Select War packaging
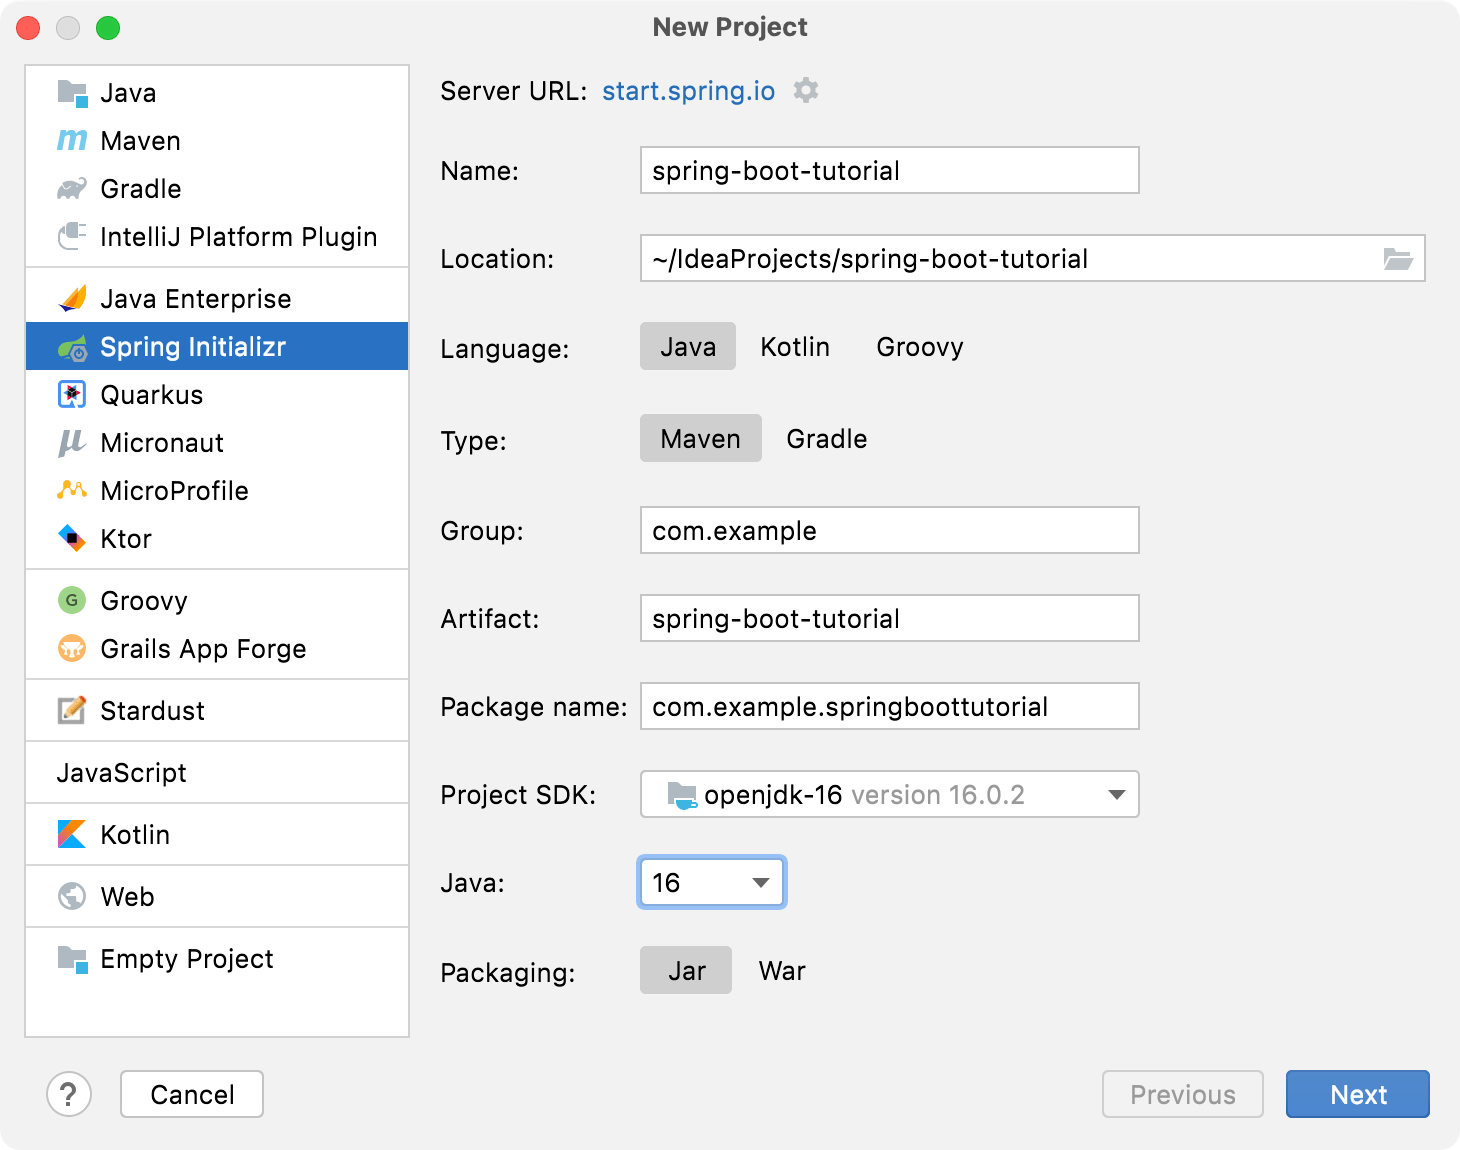1460x1150 pixels. (x=782, y=971)
